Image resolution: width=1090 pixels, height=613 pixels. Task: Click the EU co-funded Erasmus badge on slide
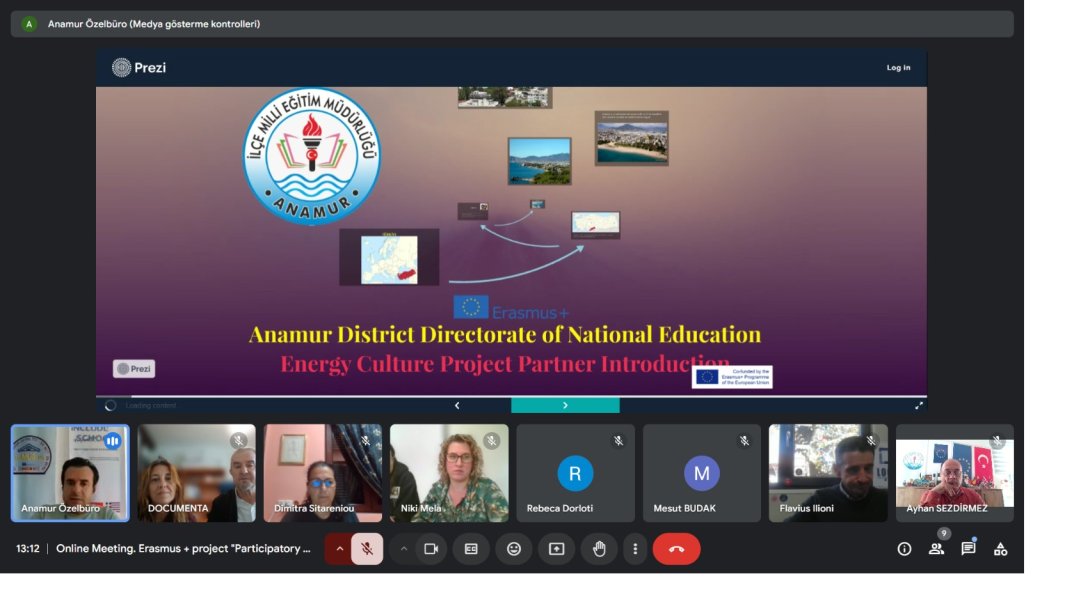click(x=732, y=377)
